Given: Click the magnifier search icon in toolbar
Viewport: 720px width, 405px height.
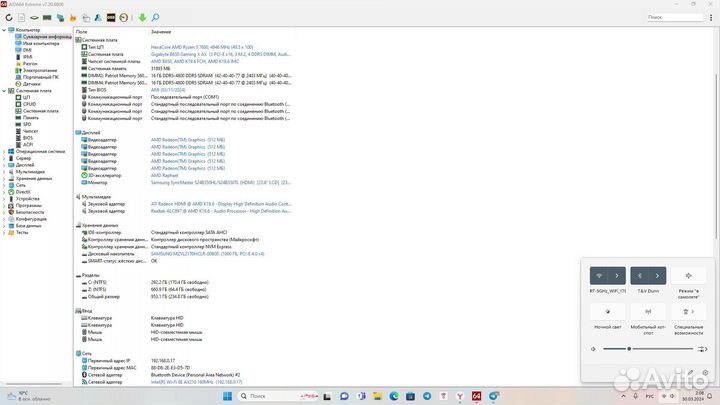Looking at the screenshot, I should pyautogui.click(x=155, y=17).
